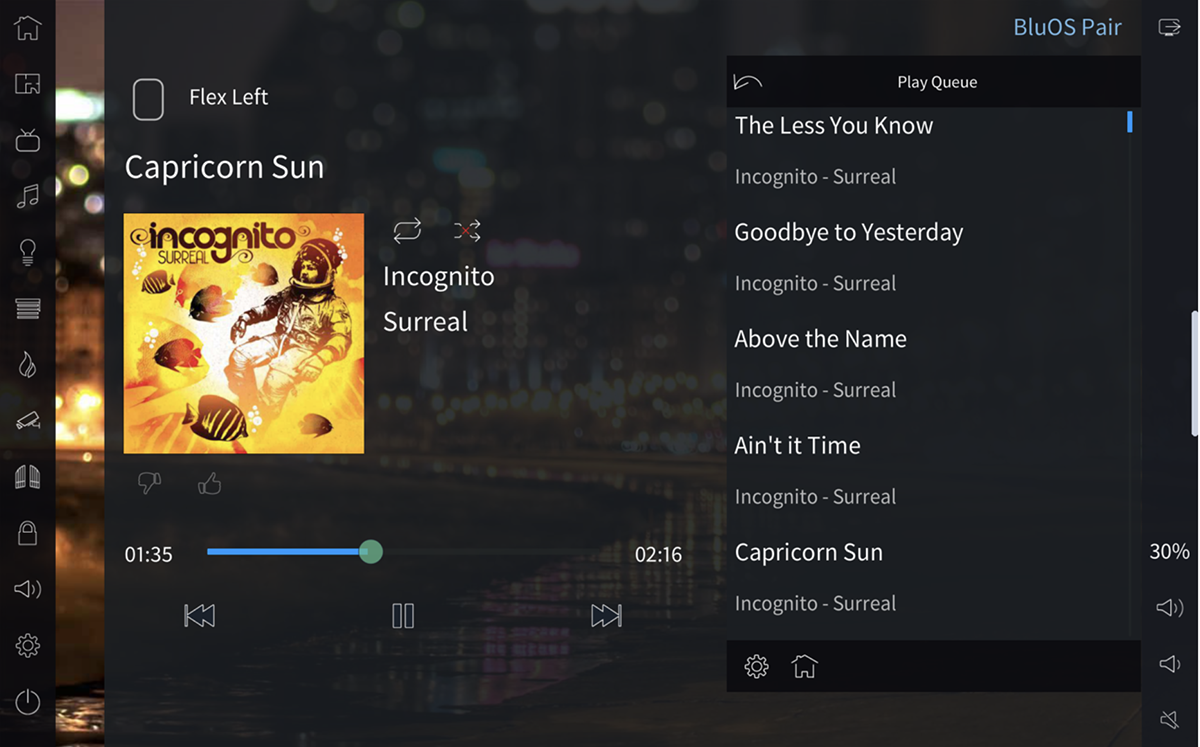The image size is (1200, 747).
Task: Open the source selector icon near BluOS Pair
Action: 1169,27
